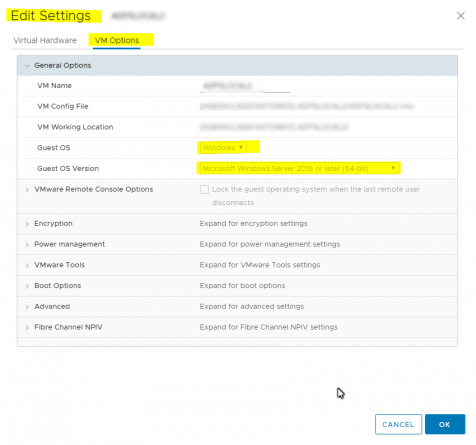Expand the Encryption section

[x=27, y=224]
